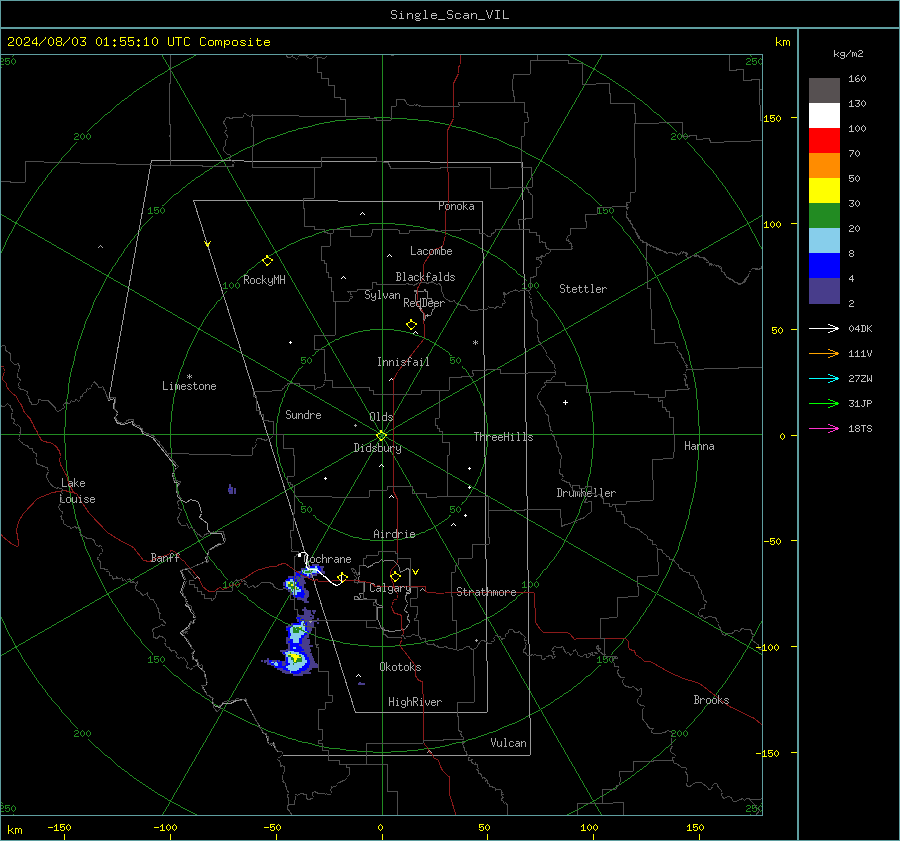Click the orange 111V arrow legend icon
The height and width of the screenshot is (841, 900).
pyautogui.click(x=824, y=354)
